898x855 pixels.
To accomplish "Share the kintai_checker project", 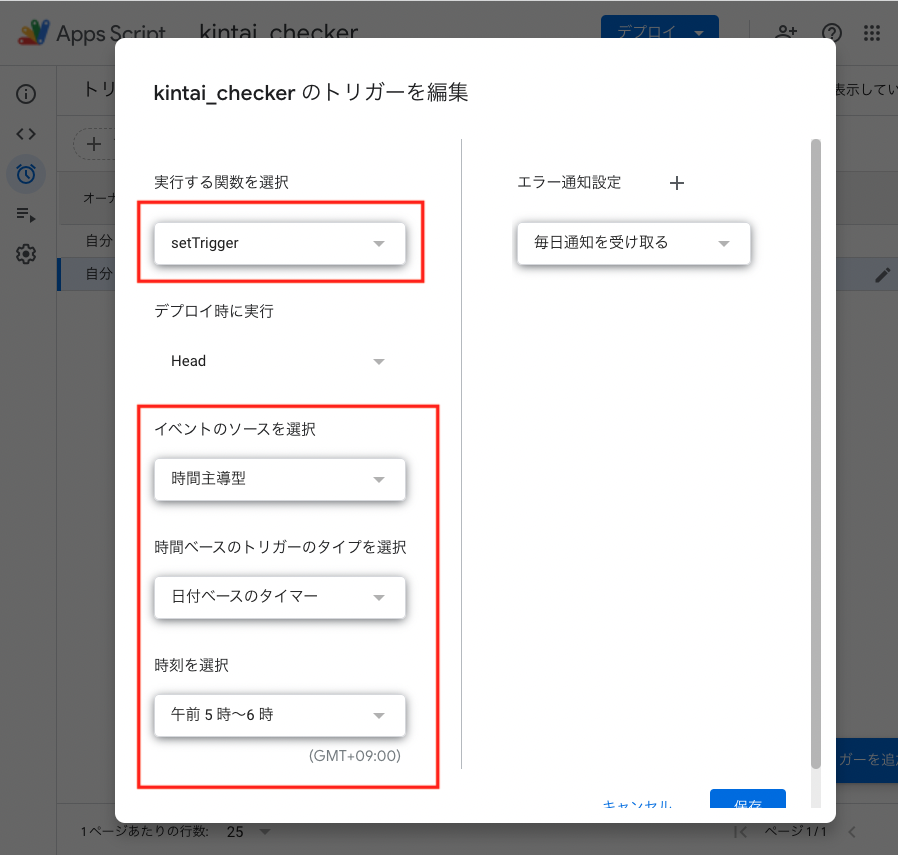I will pos(786,33).
